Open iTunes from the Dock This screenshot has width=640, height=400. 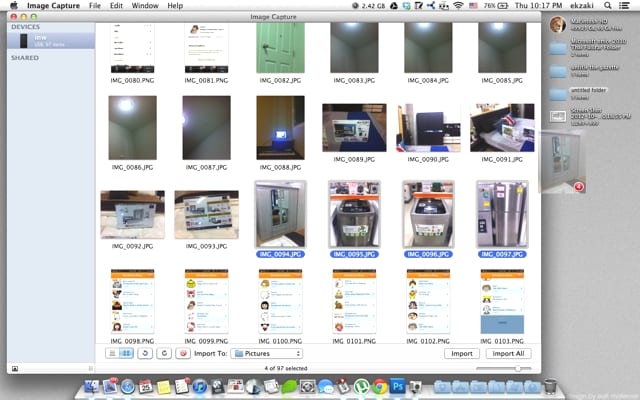[200, 386]
